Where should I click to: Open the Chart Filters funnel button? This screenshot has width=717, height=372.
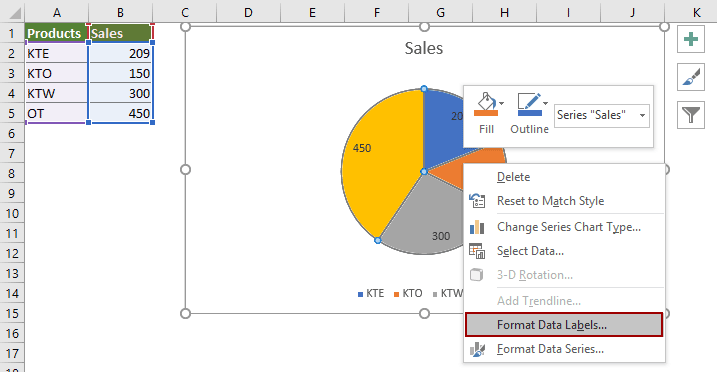coord(690,115)
